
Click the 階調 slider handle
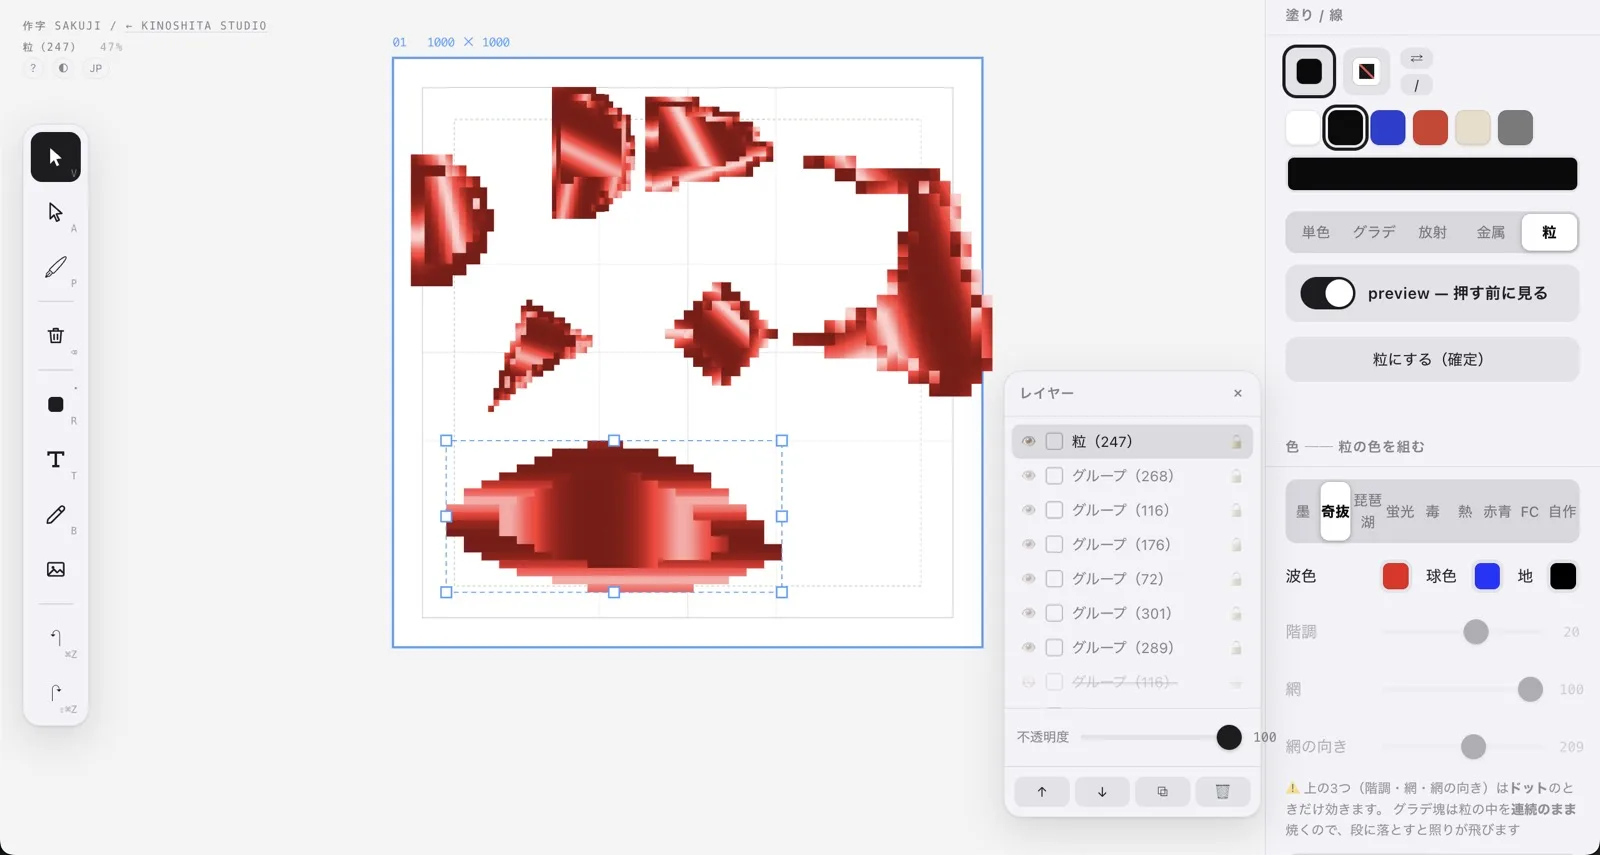pos(1476,632)
